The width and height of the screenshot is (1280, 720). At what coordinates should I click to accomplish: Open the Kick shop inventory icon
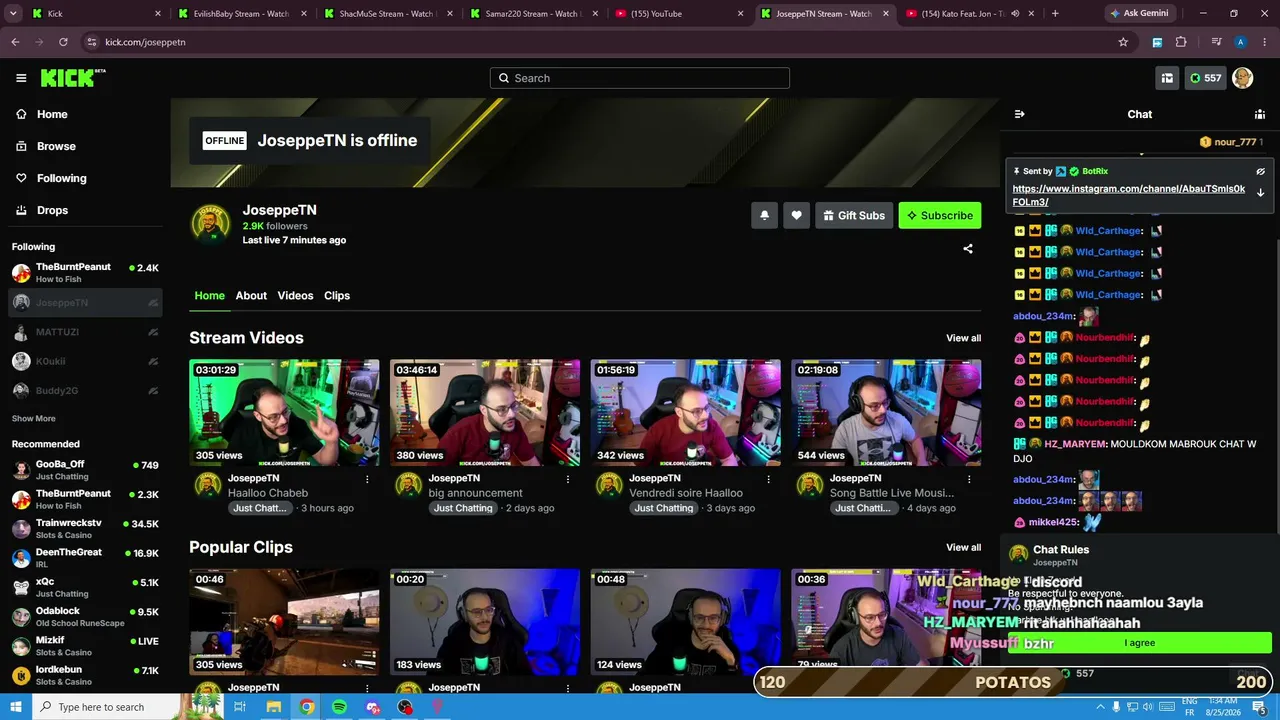click(1167, 78)
